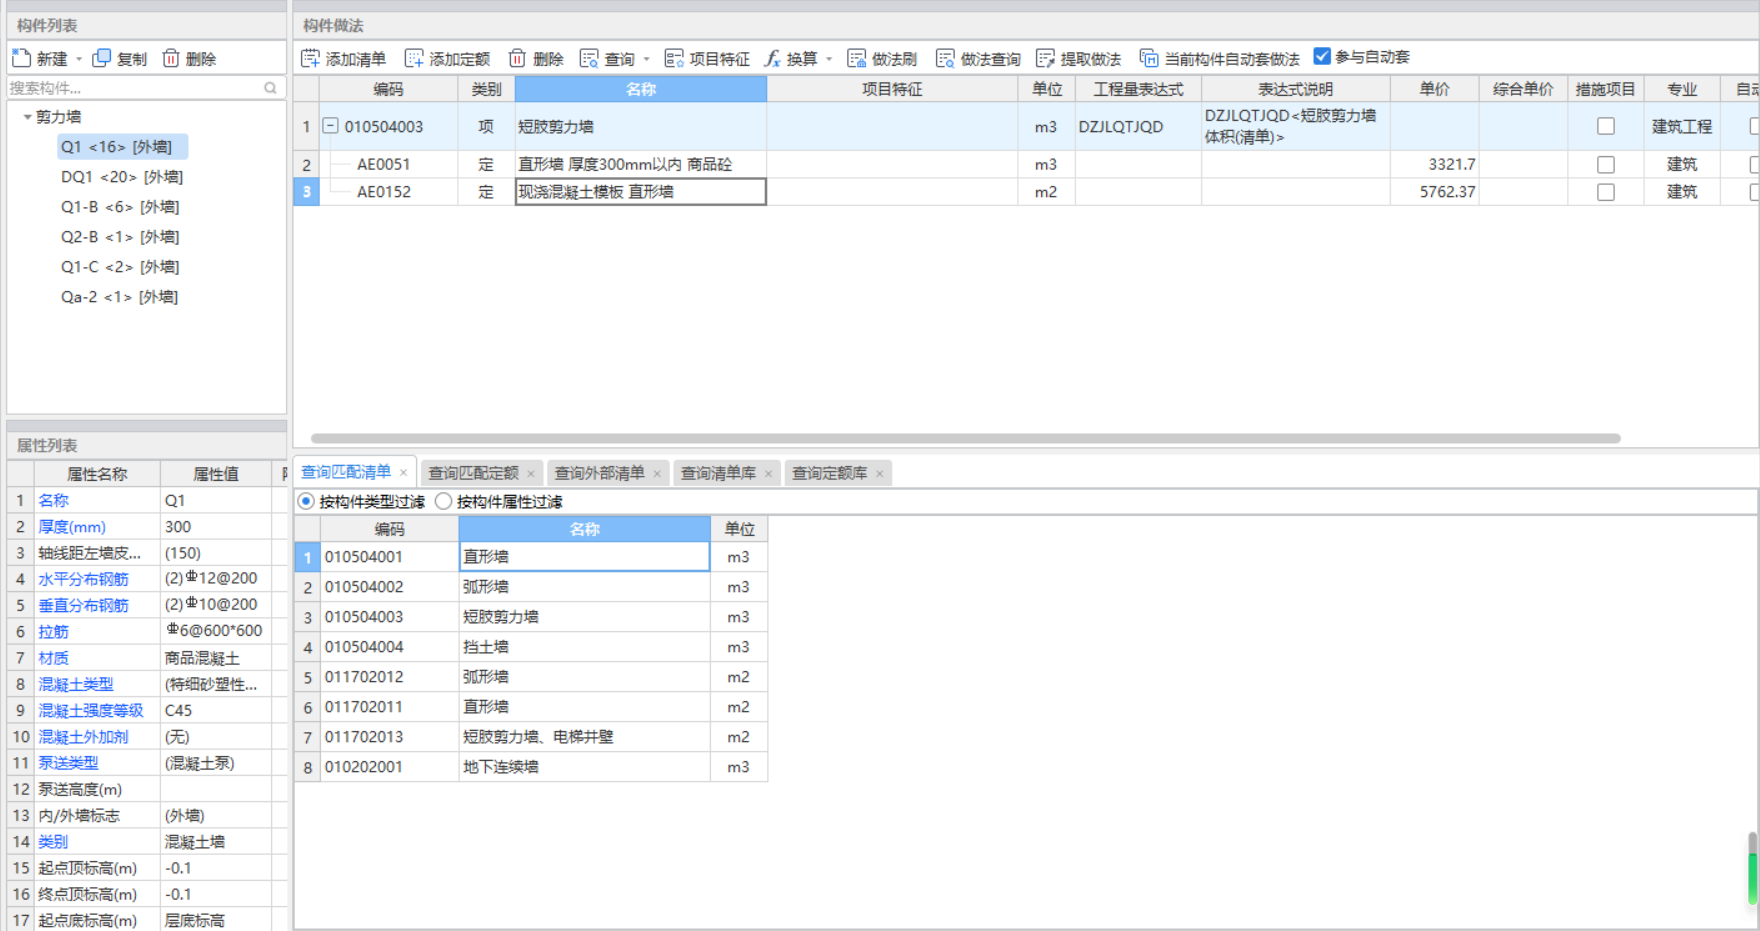Click property value C45
This screenshot has width=1760, height=931.
[x=216, y=711]
